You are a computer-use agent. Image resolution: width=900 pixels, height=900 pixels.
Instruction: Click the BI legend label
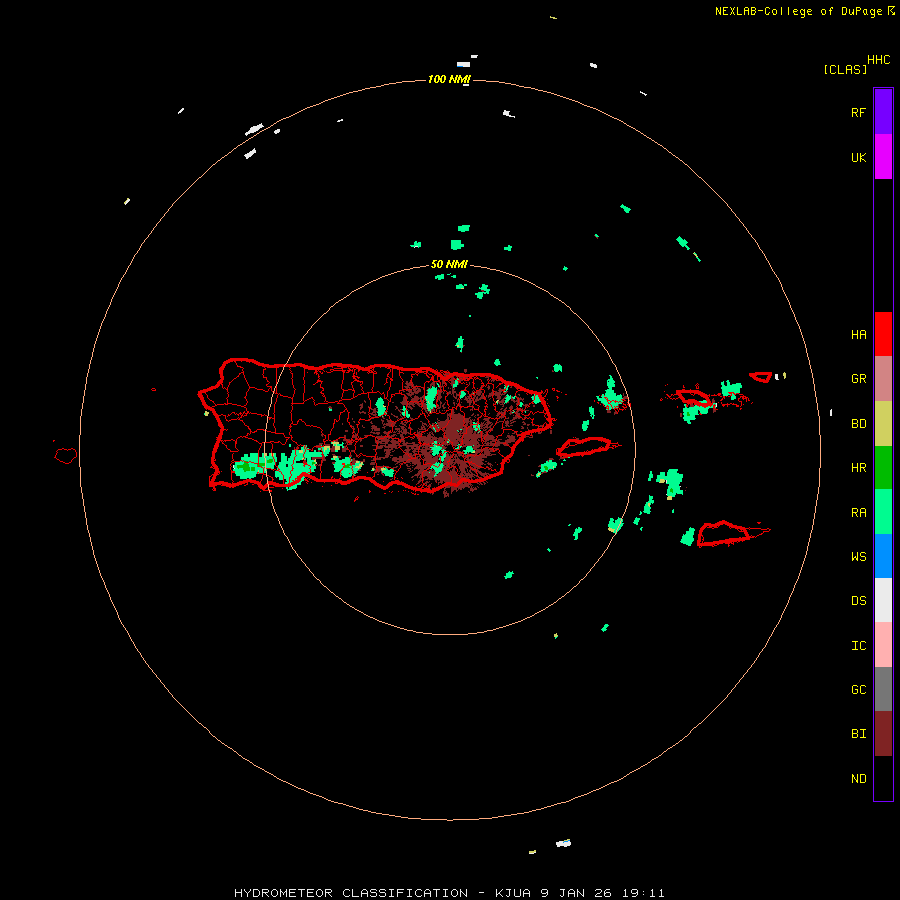(x=858, y=734)
